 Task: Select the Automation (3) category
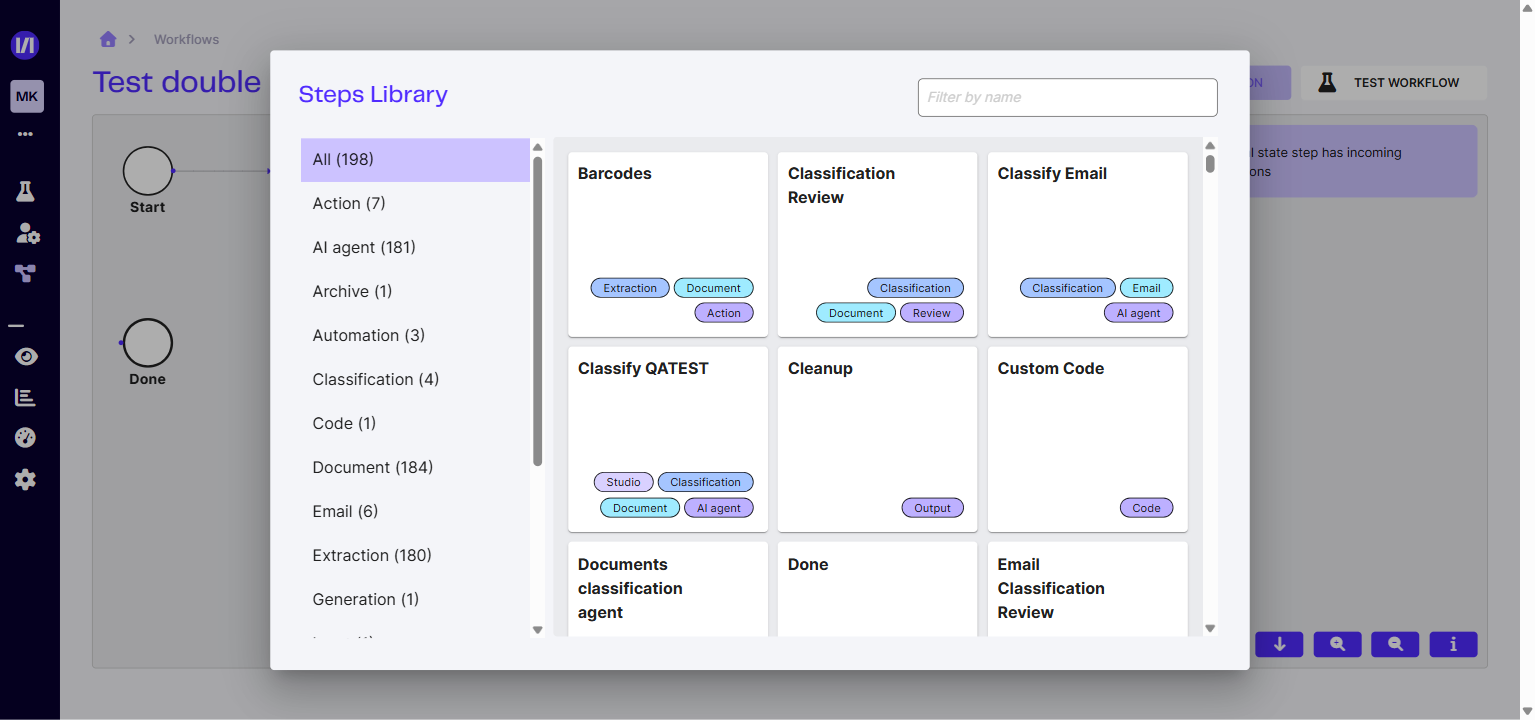[415, 336]
